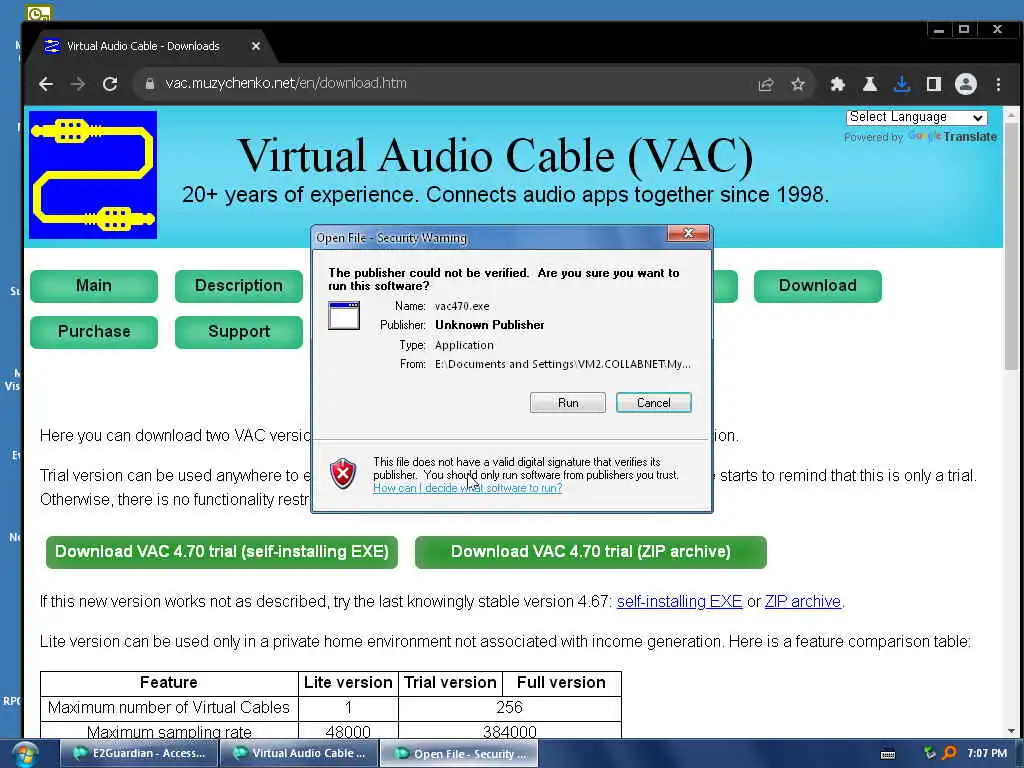1024x768 pixels.
Task: Click the 'Full version' table header
Action: click(562, 683)
